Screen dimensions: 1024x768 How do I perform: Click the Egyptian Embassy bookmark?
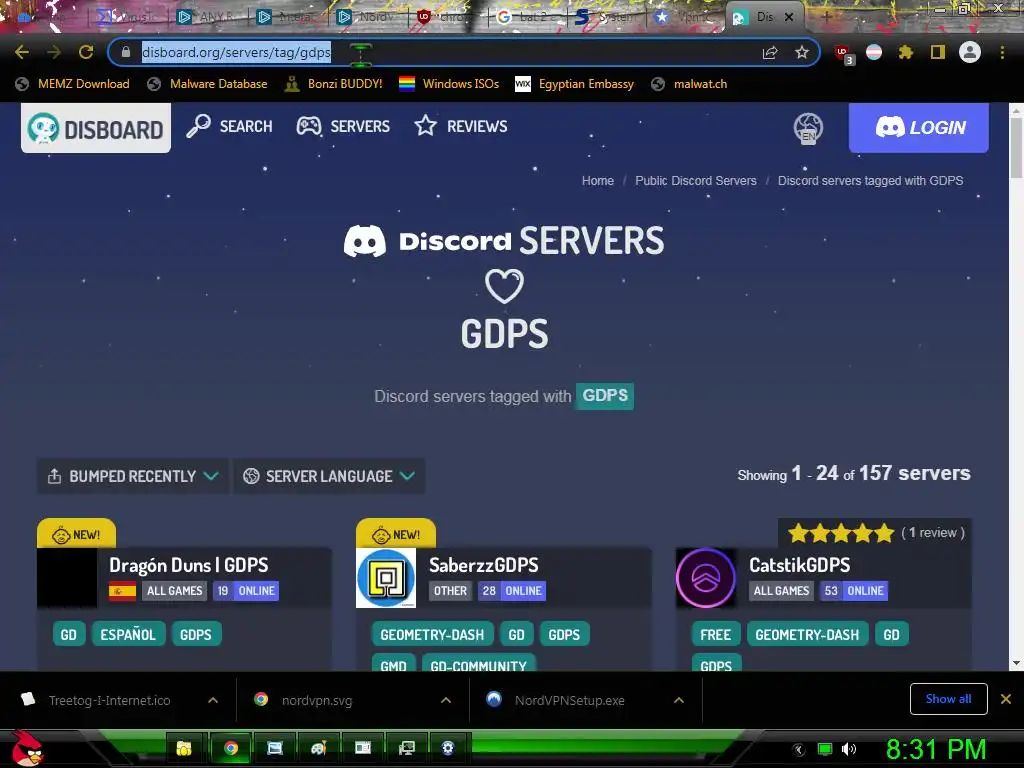point(574,84)
